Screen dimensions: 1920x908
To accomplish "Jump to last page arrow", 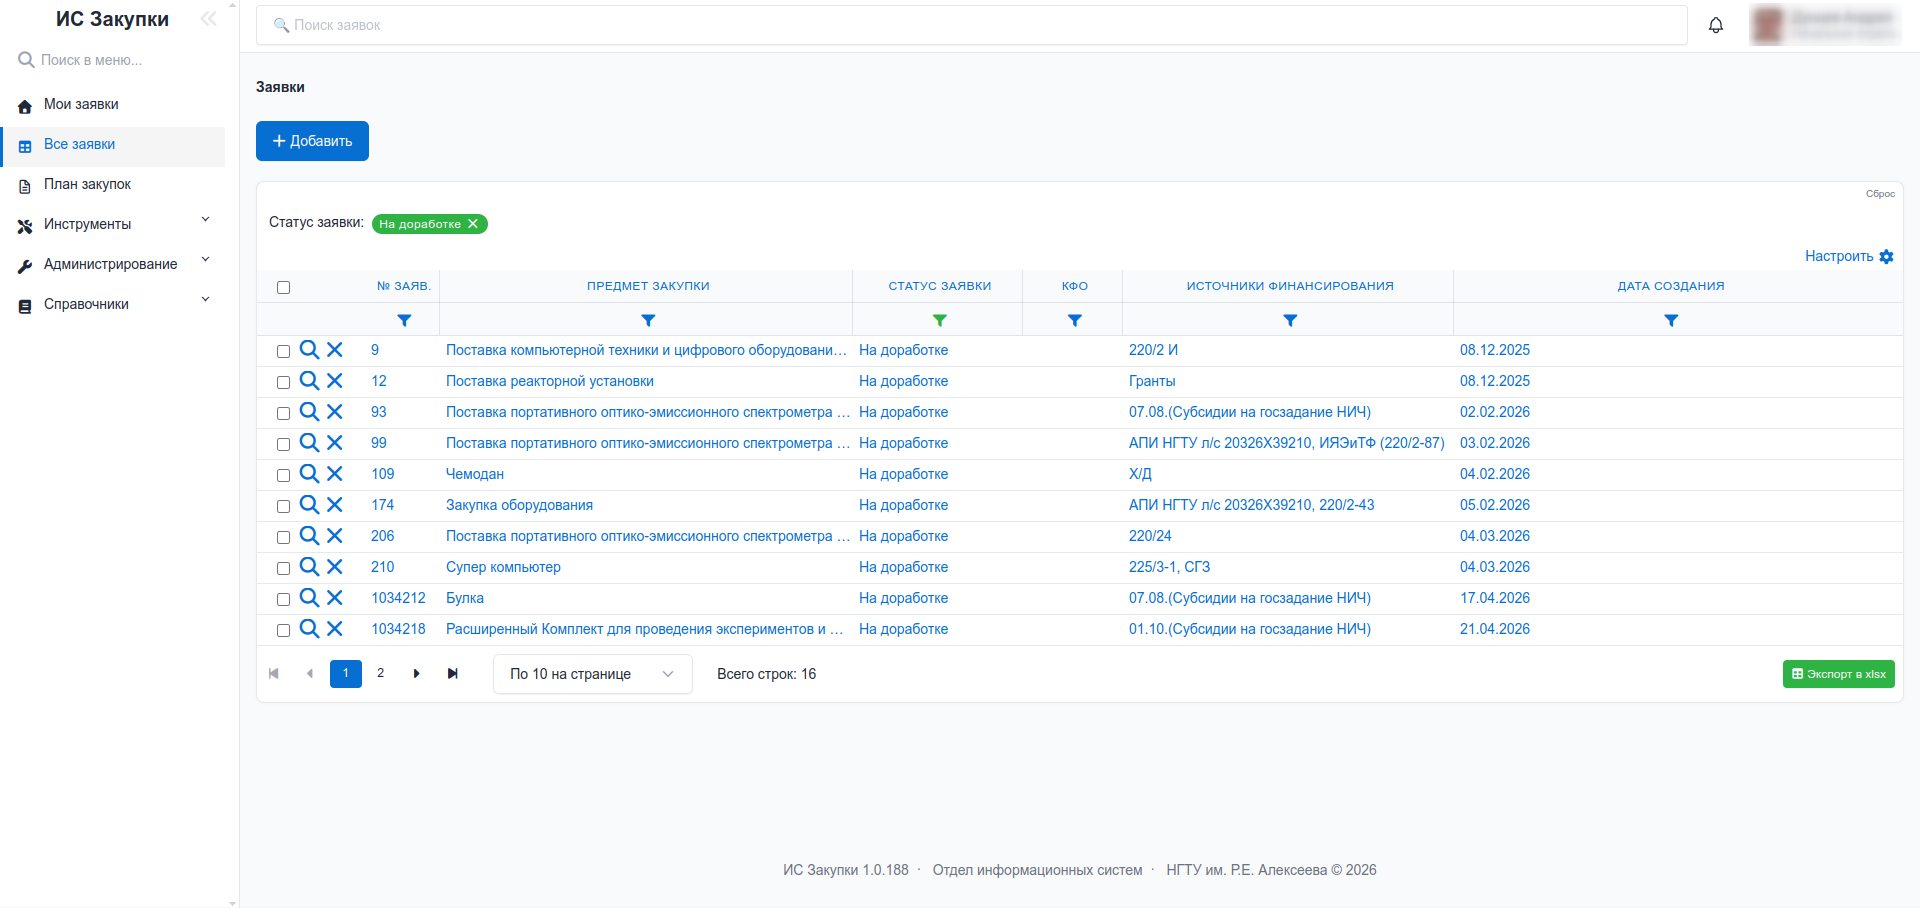I will [453, 674].
